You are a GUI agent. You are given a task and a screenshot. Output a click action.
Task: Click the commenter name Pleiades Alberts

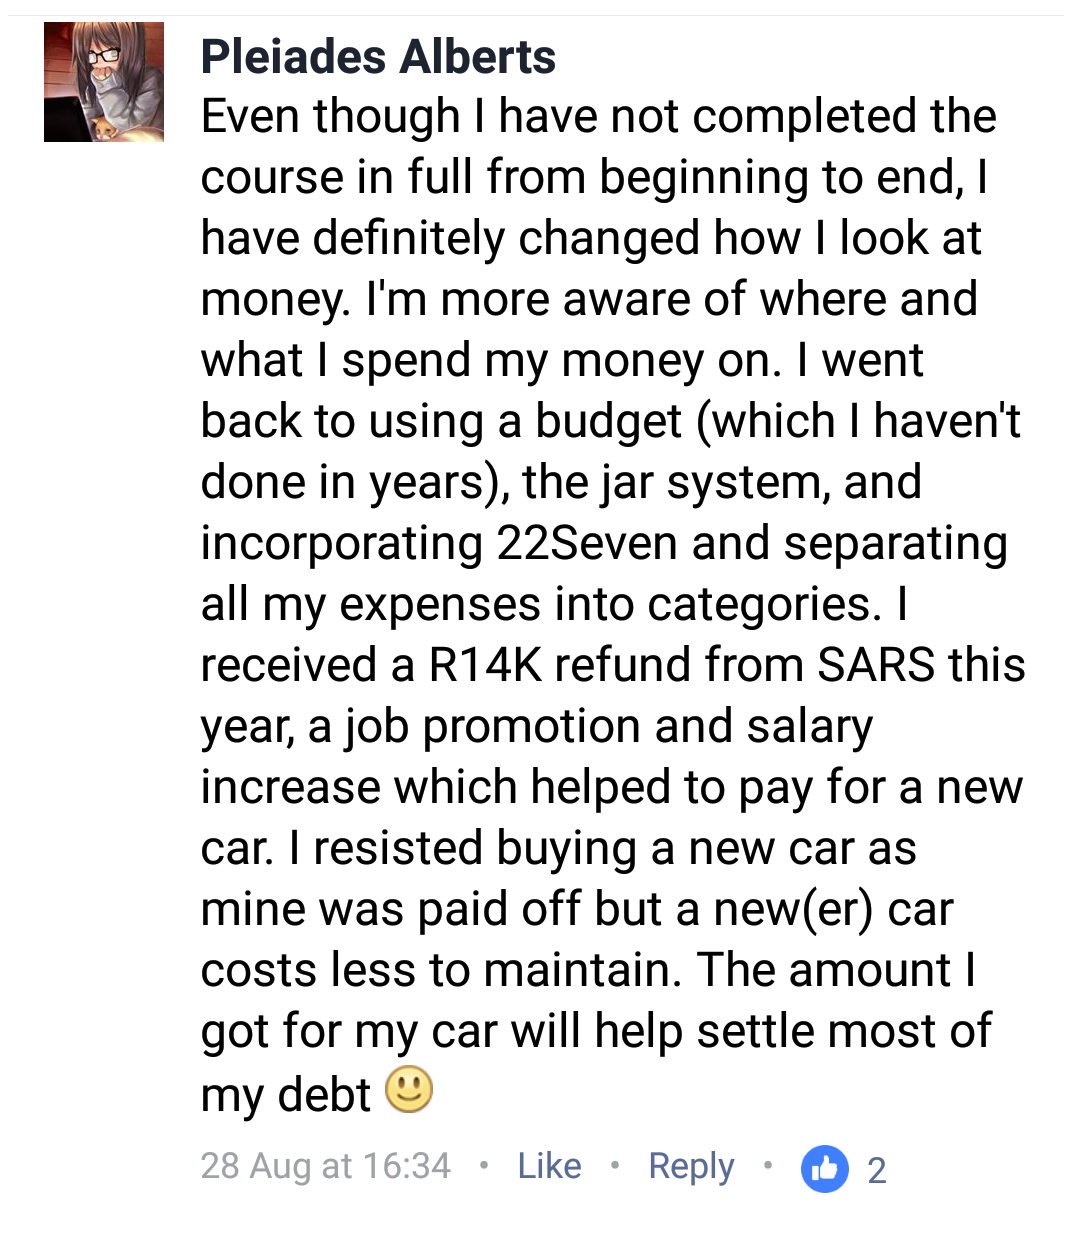378,57
